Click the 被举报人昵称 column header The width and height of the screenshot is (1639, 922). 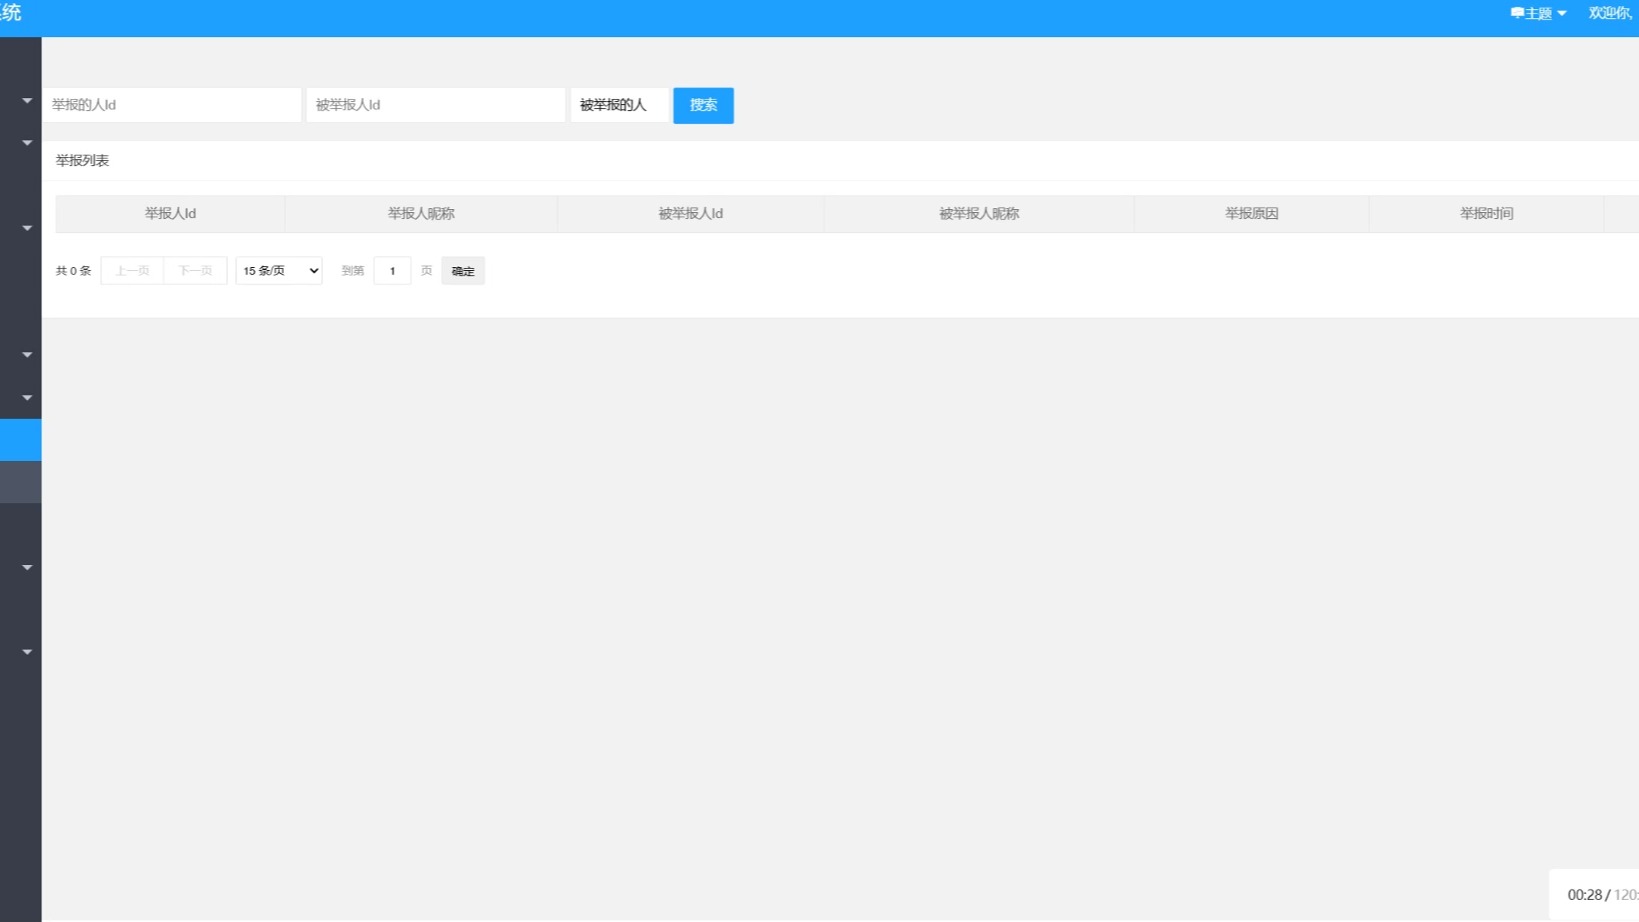coord(978,213)
